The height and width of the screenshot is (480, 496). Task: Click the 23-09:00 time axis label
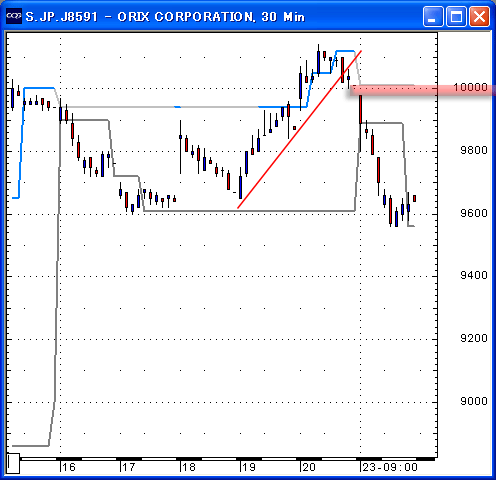point(390,467)
